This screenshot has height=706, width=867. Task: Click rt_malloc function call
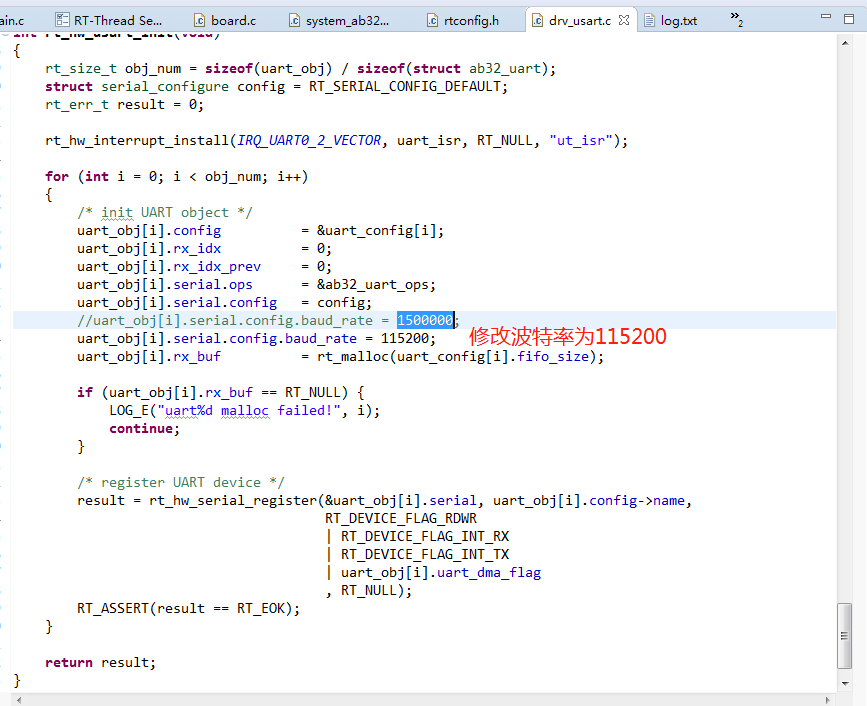coord(353,357)
